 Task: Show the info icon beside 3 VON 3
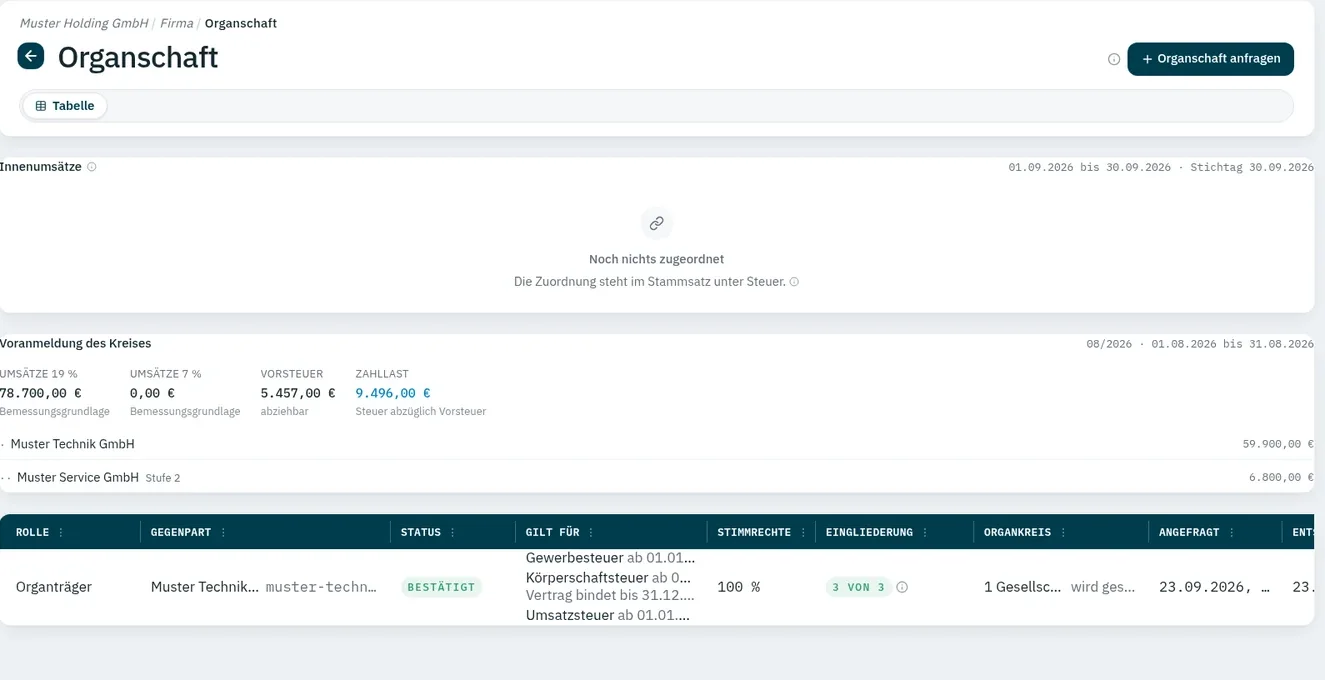click(x=902, y=587)
